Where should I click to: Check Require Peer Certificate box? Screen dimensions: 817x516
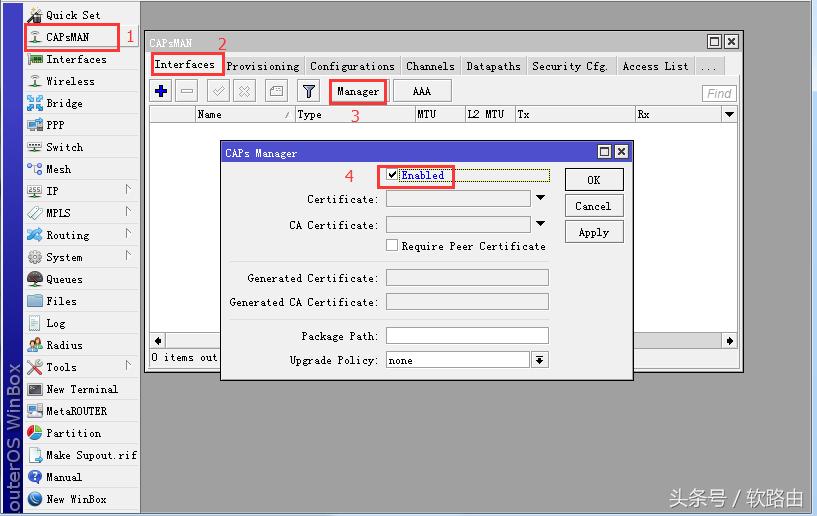(x=393, y=245)
